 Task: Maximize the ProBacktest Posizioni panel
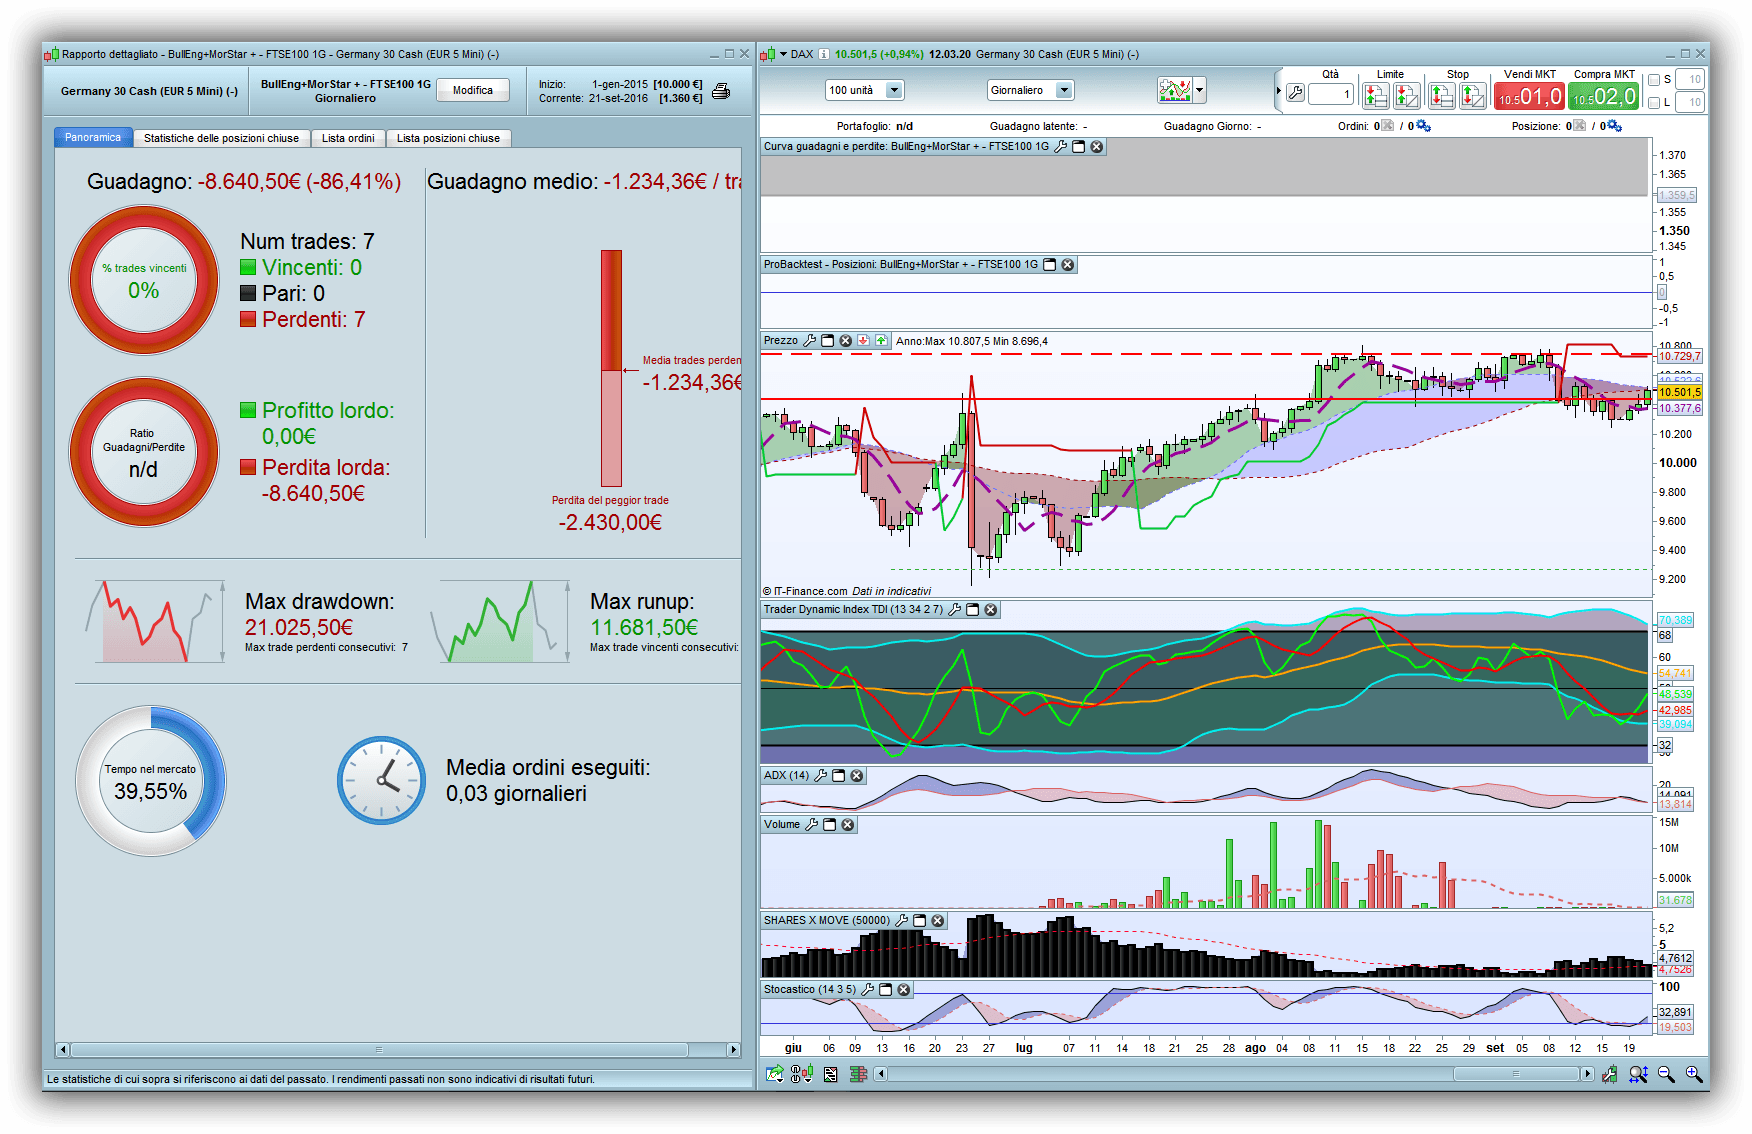[x=1050, y=265]
